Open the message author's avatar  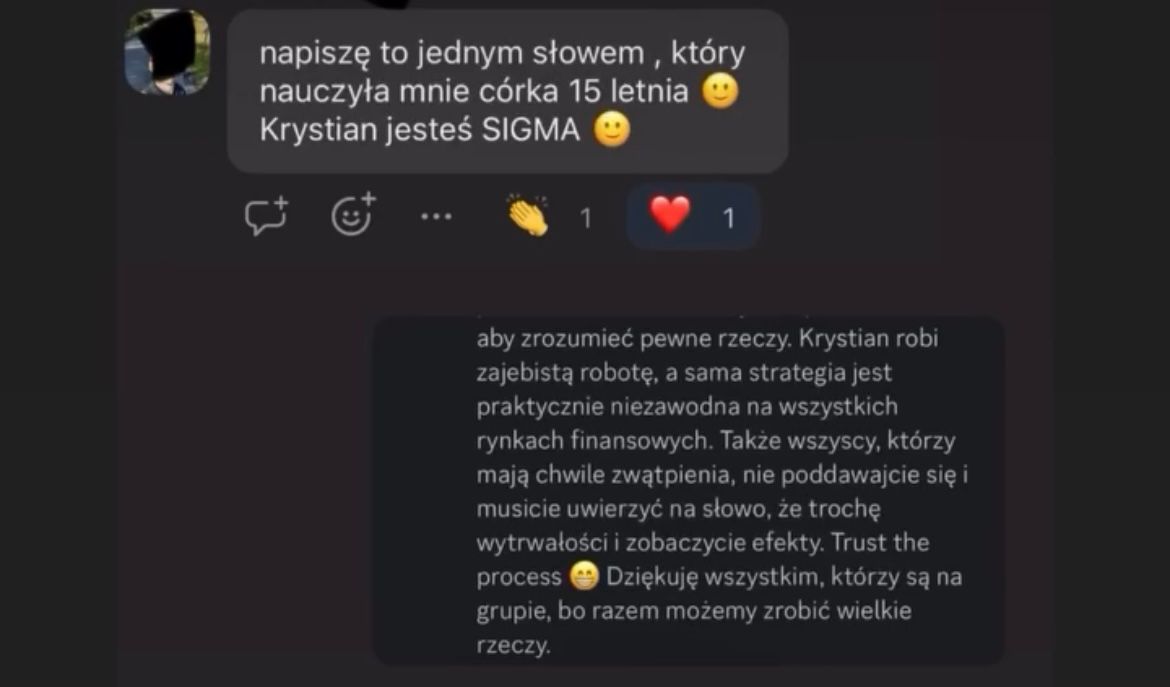click(x=167, y=52)
